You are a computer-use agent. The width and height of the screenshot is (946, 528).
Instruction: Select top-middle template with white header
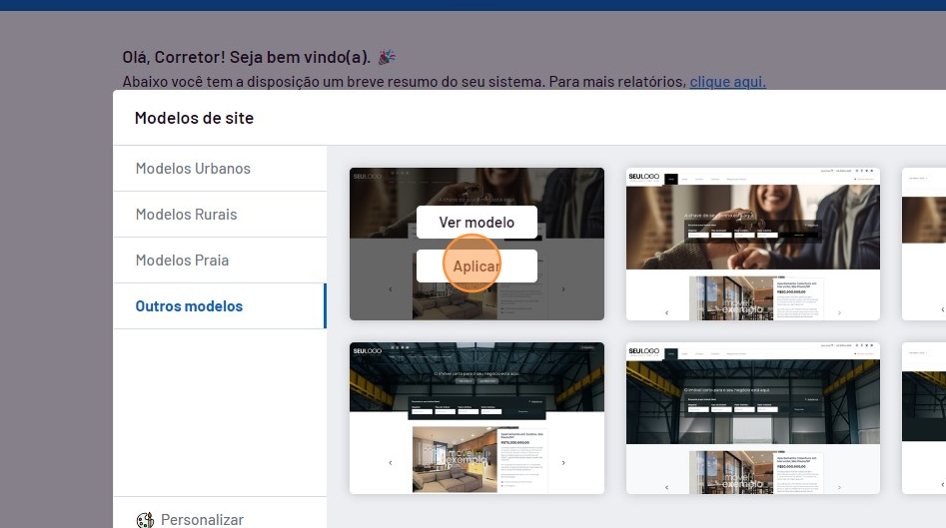(753, 244)
